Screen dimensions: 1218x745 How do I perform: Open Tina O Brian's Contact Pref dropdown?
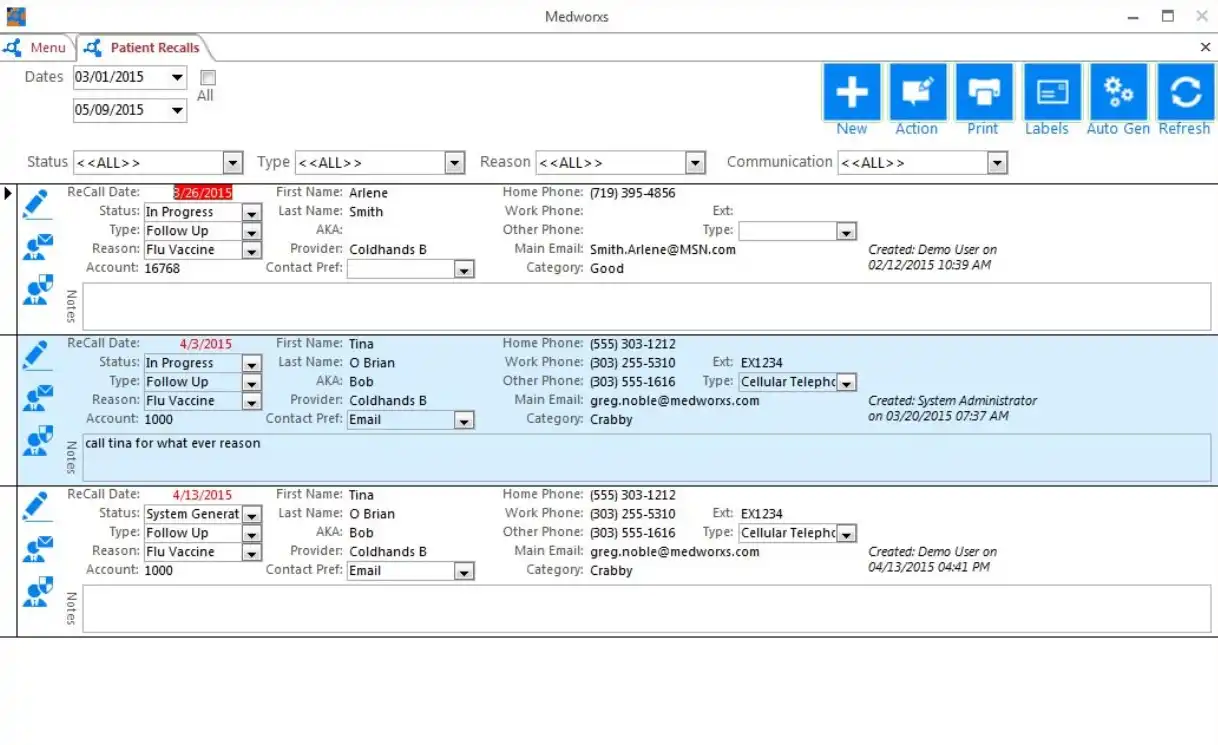(463, 420)
